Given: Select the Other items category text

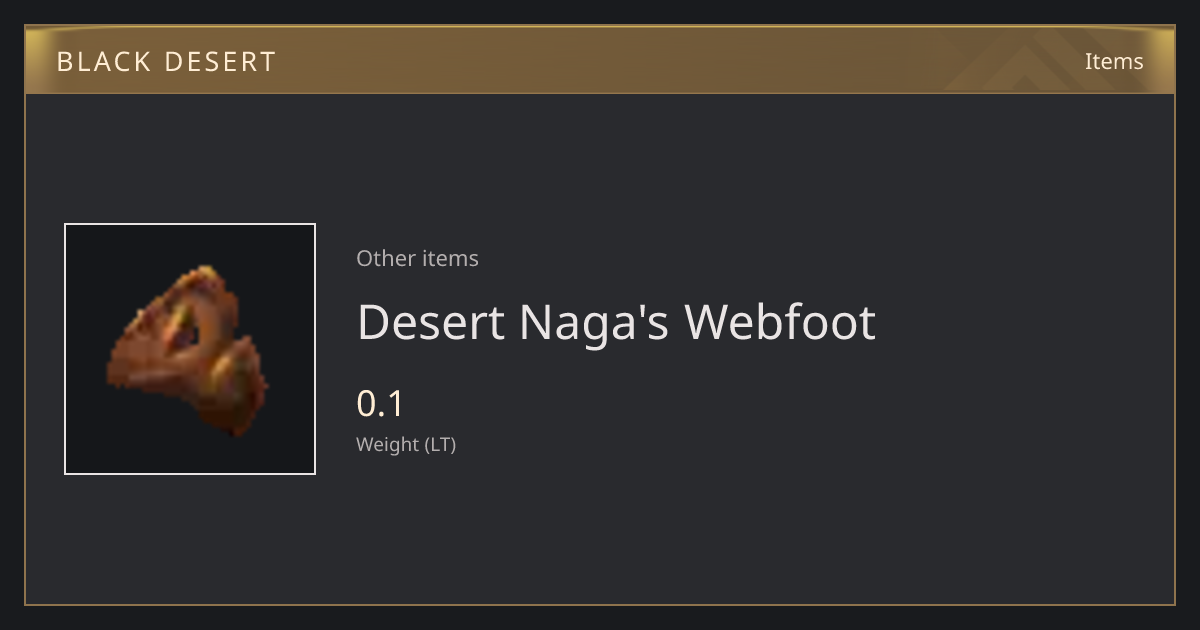Looking at the screenshot, I should tap(417, 258).
